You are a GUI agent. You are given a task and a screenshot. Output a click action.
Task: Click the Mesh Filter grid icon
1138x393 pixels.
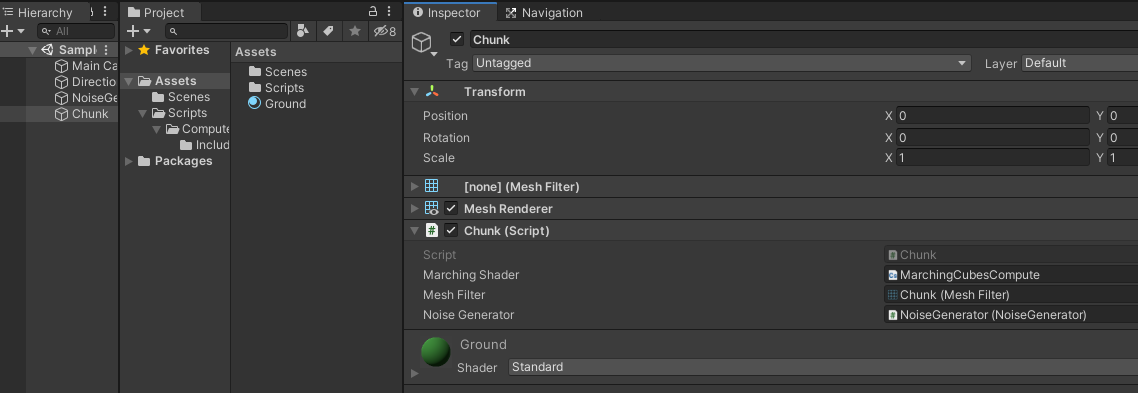tap(432, 187)
